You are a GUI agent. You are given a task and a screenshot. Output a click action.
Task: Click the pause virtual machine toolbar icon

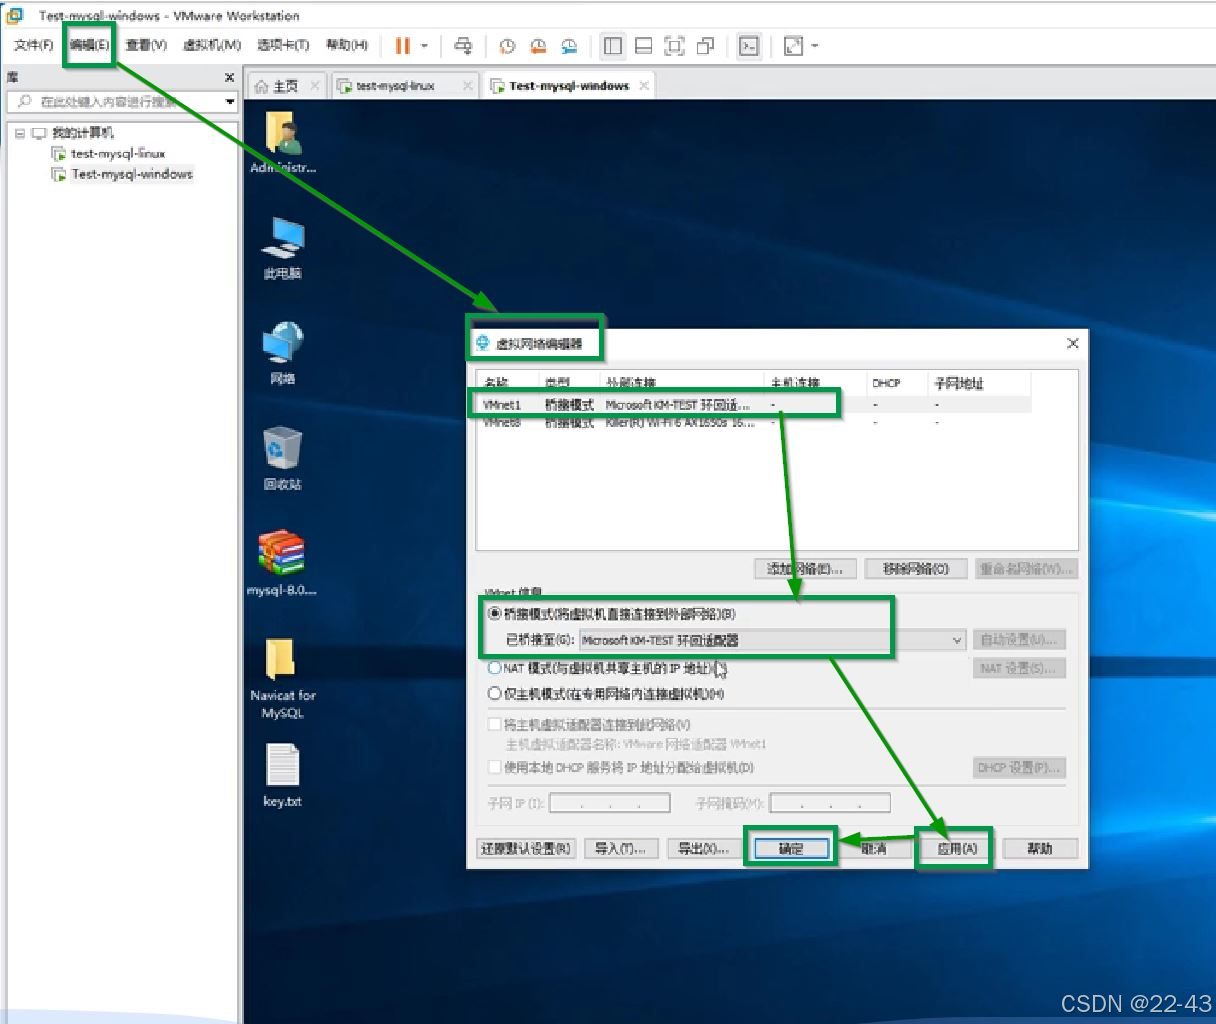(x=402, y=45)
